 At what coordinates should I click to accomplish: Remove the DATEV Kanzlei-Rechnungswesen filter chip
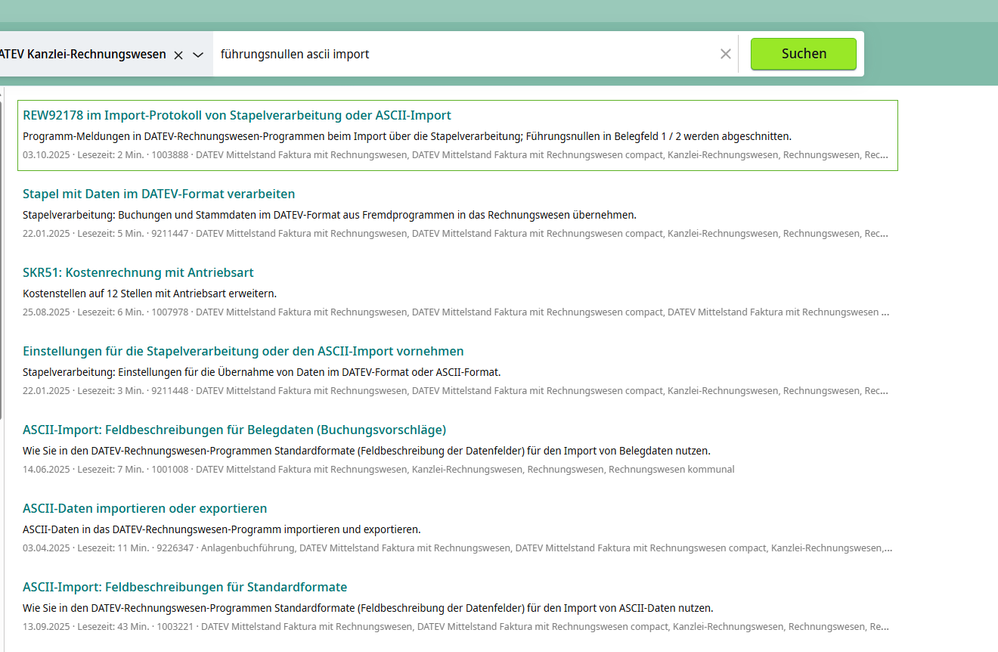[x=179, y=55]
